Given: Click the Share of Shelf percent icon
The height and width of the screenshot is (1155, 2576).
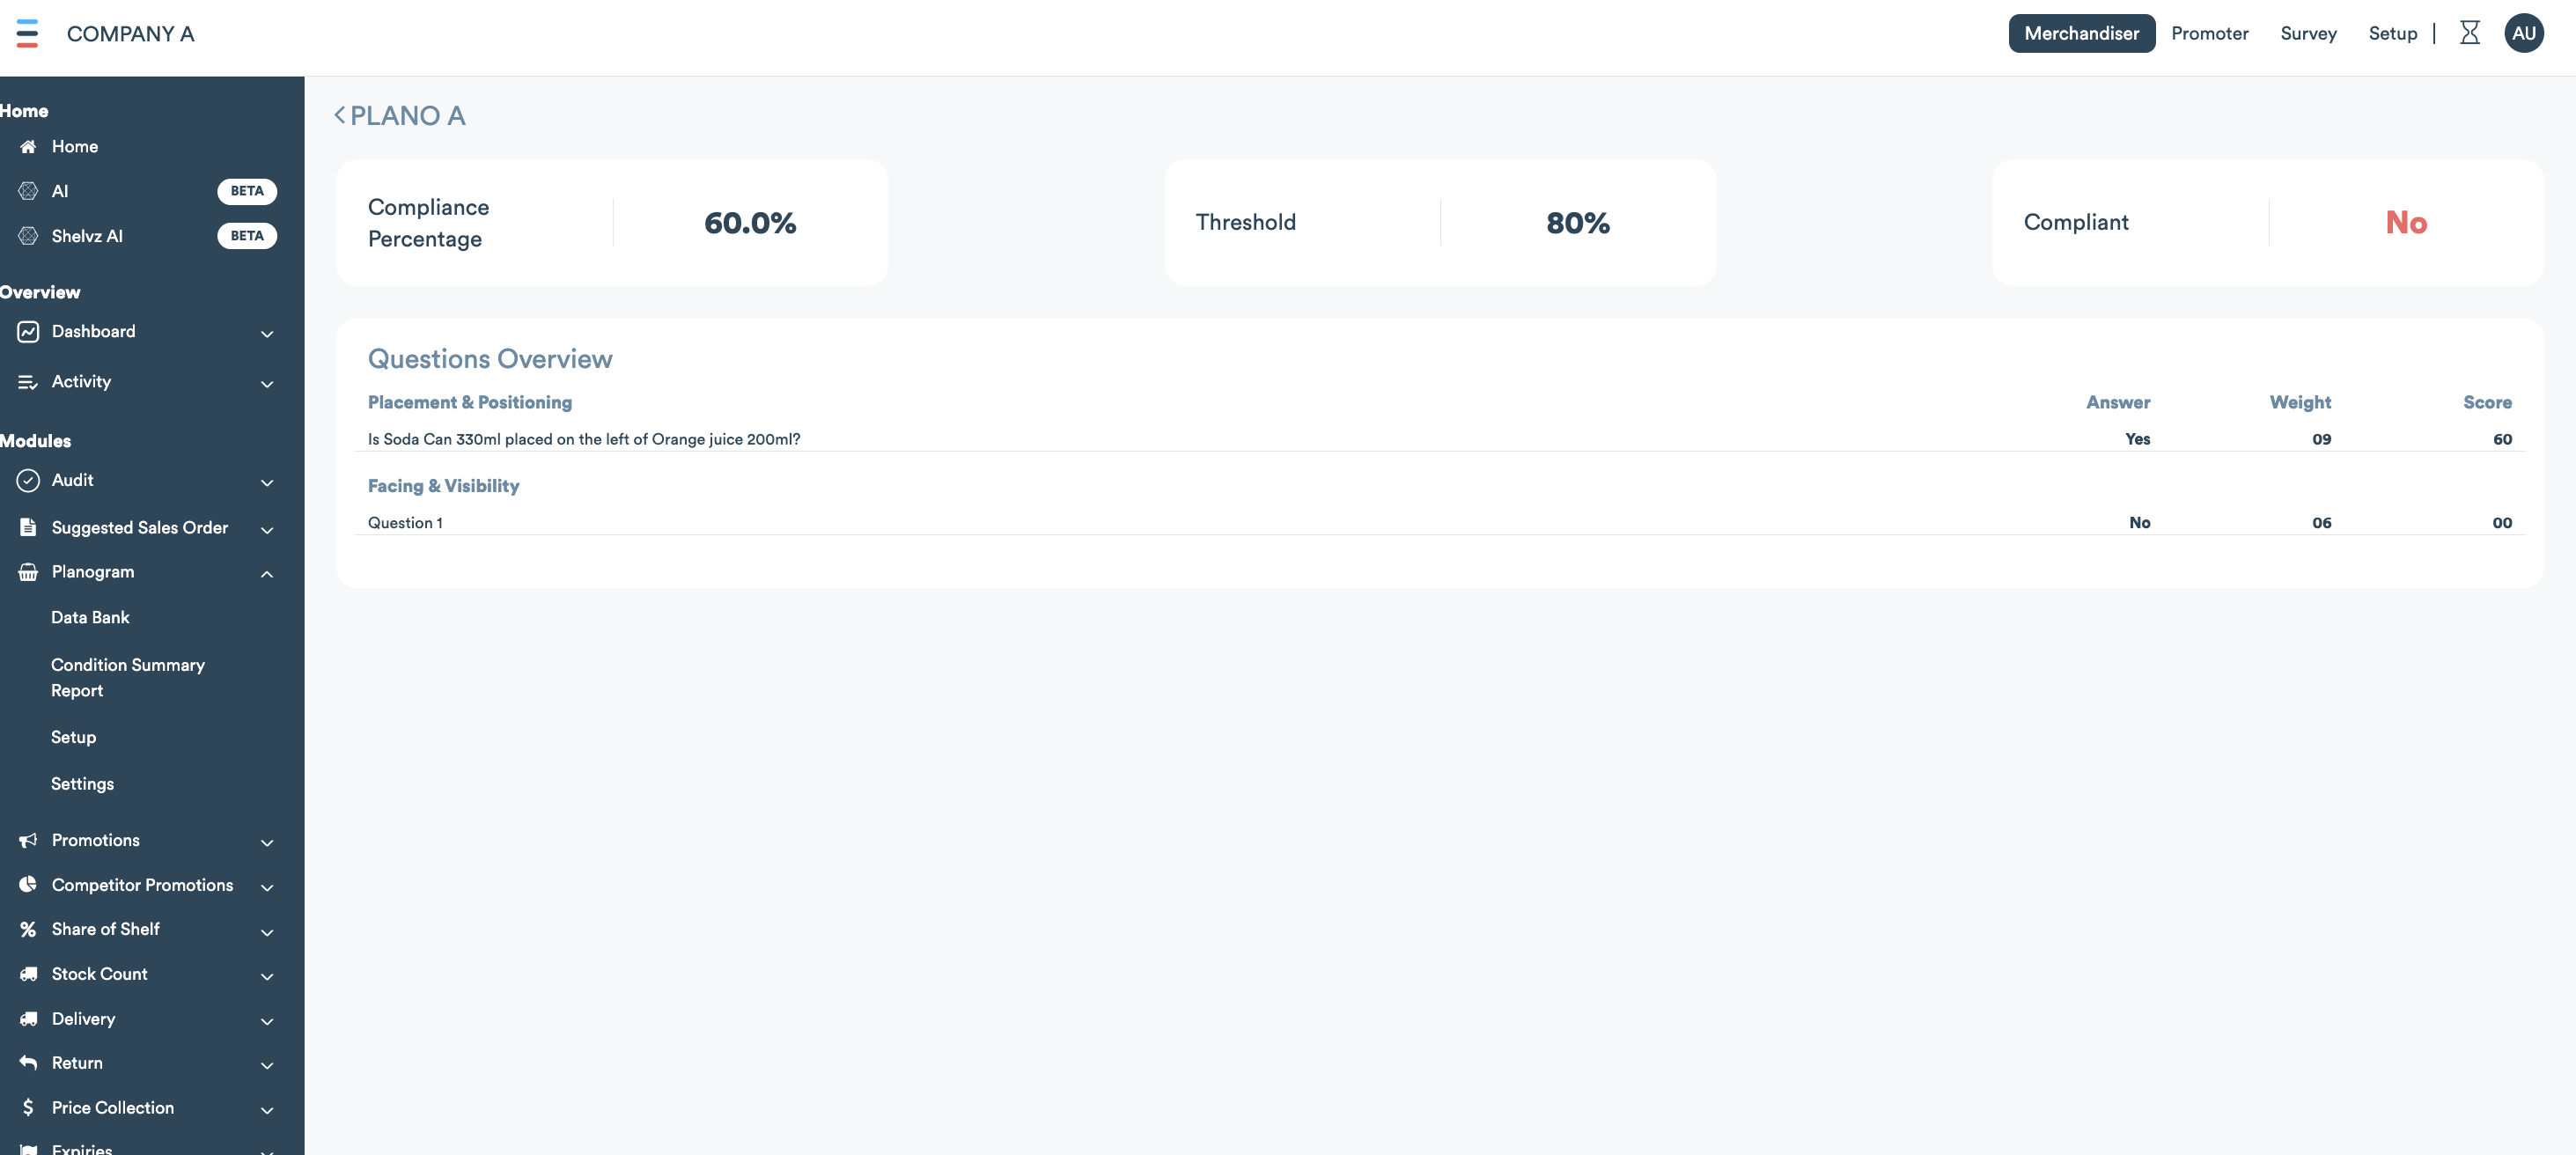Looking at the screenshot, I should 28,930.
